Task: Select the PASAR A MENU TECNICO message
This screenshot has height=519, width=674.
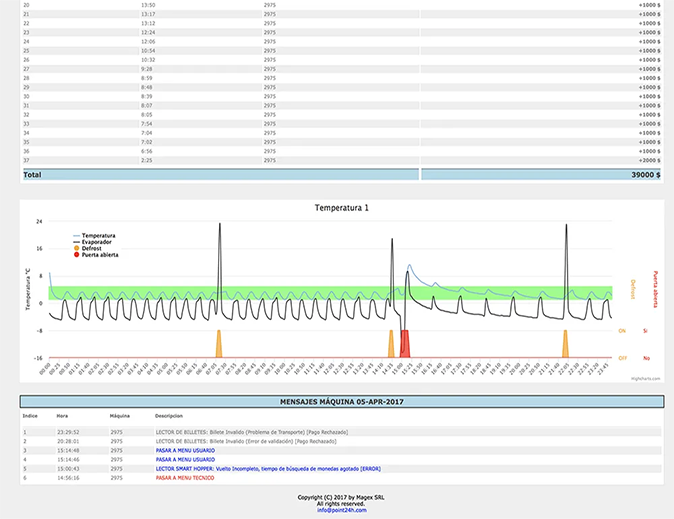Action: 183,476
